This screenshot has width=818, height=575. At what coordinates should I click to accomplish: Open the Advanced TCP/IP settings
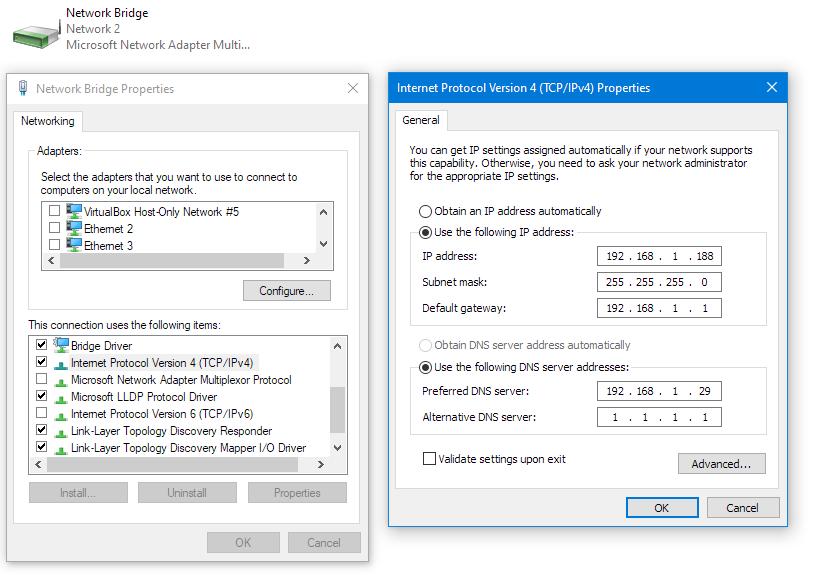[x=721, y=463]
